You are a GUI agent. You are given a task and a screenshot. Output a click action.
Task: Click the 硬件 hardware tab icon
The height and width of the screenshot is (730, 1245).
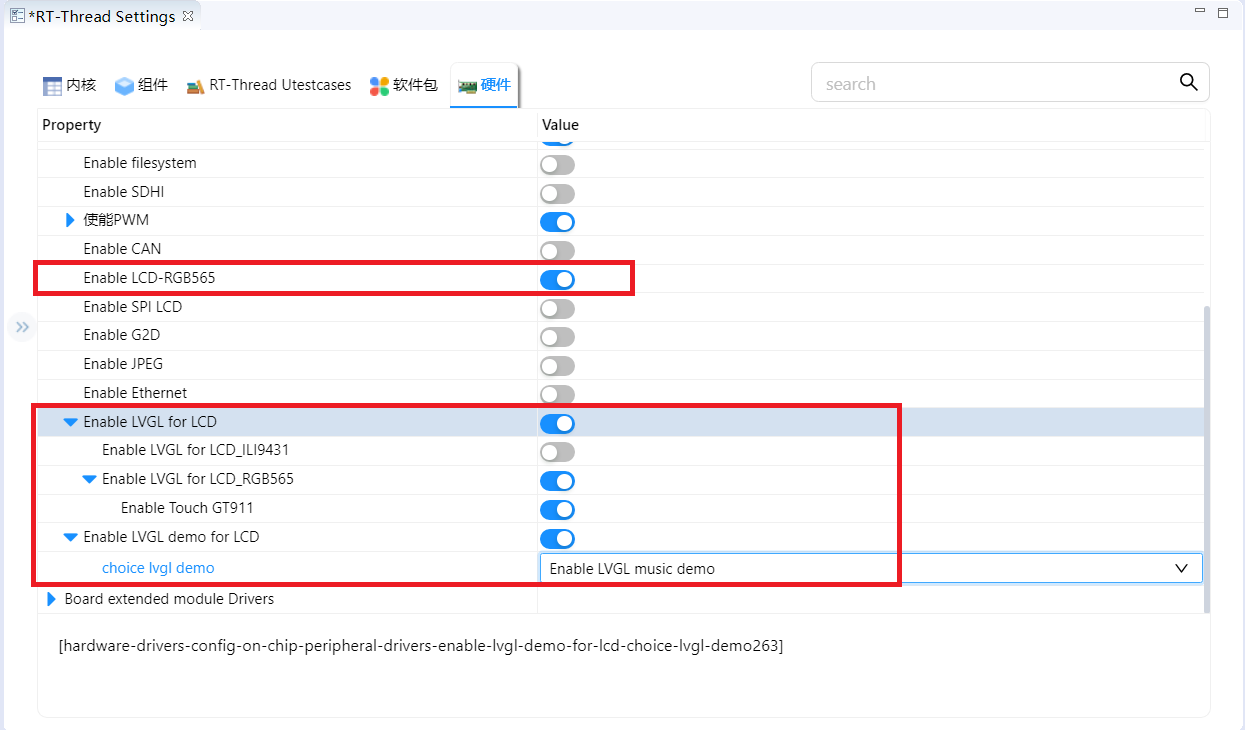pos(467,86)
